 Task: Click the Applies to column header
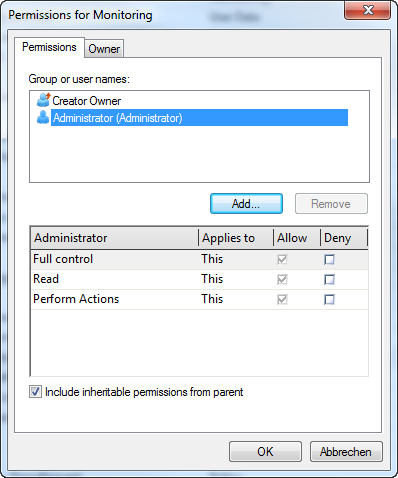(236, 238)
